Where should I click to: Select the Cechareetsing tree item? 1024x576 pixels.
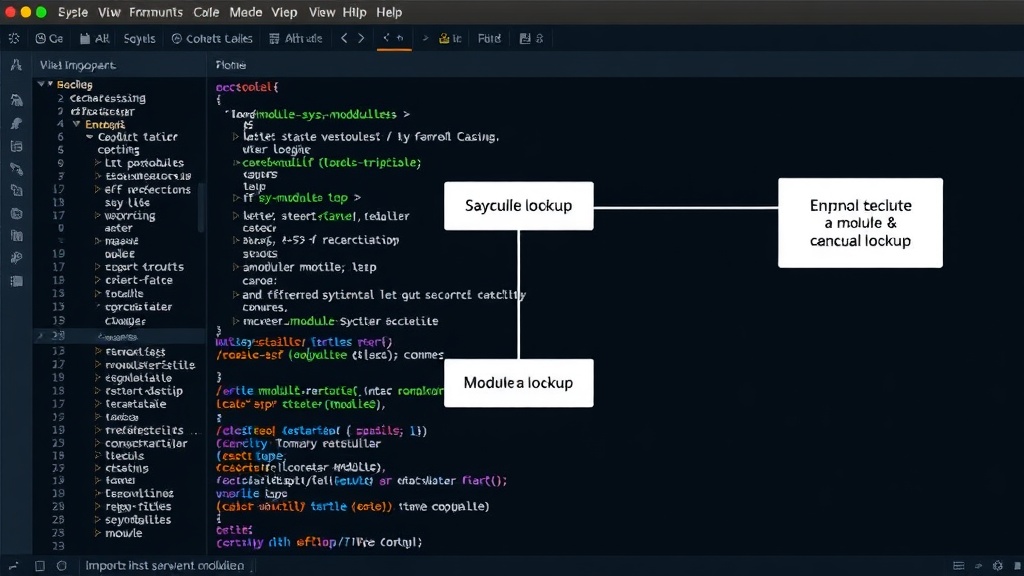(108, 98)
